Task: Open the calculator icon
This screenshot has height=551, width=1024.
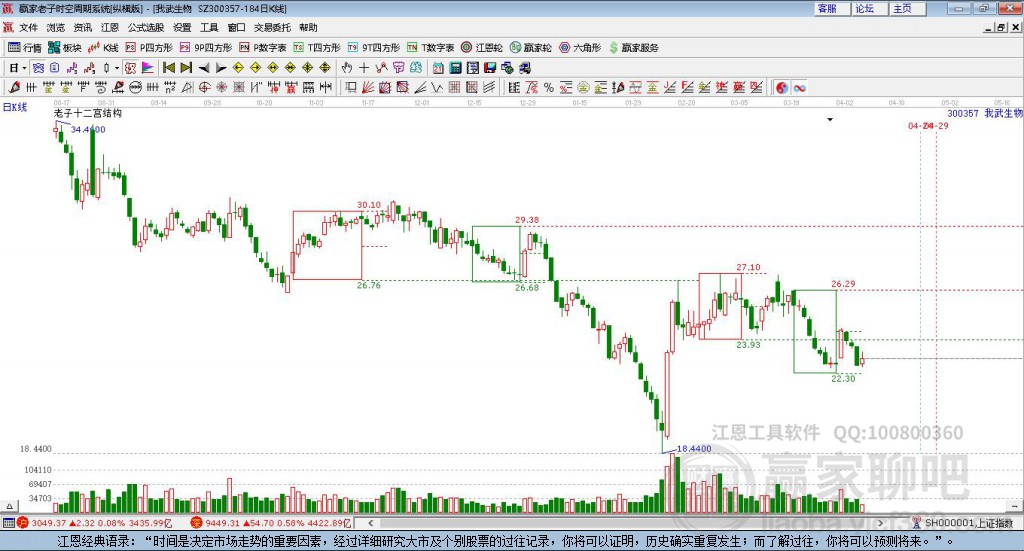Action: [x=456, y=67]
